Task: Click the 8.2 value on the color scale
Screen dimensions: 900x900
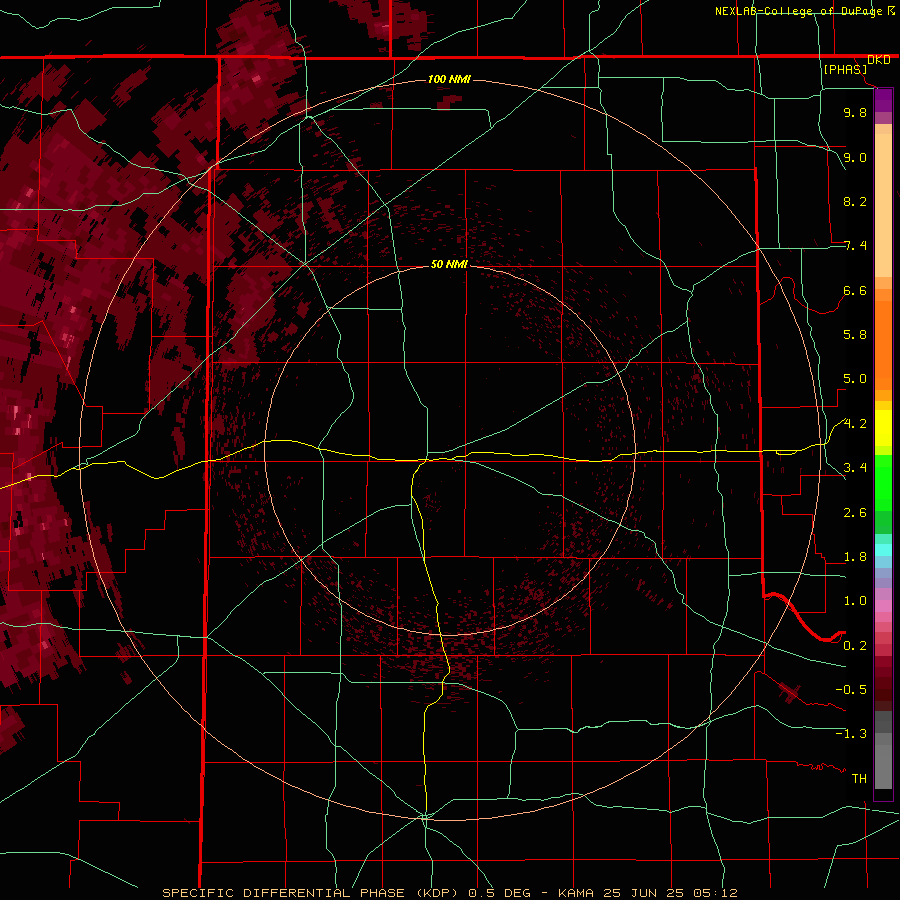Action: pos(855,201)
